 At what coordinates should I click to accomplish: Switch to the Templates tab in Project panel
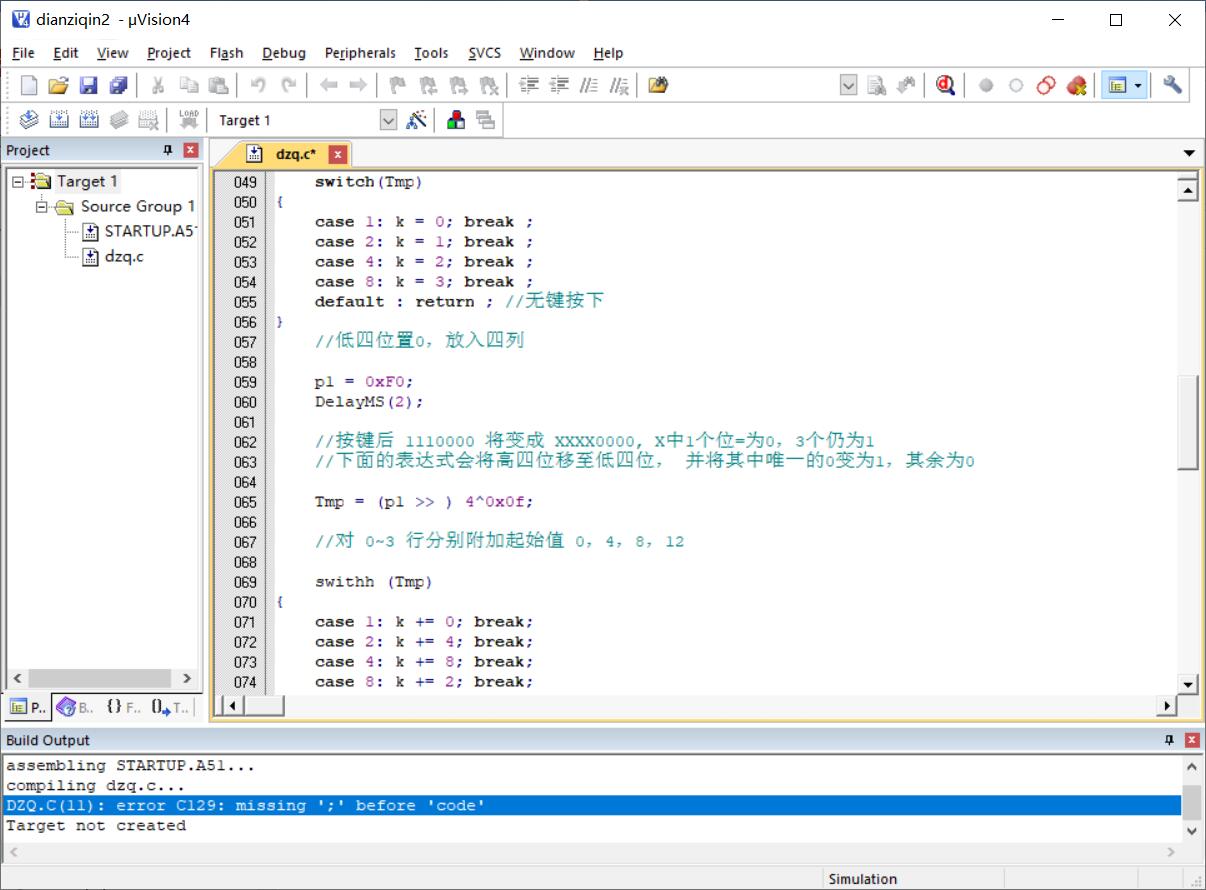click(x=171, y=707)
